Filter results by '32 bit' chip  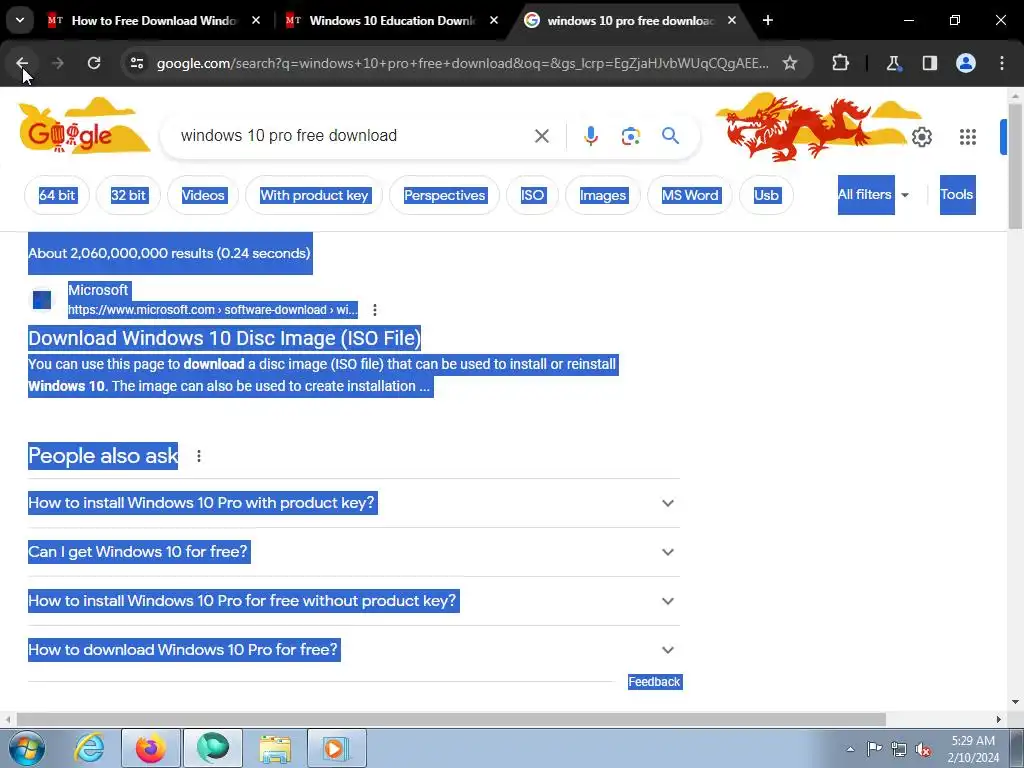pos(128,195)
